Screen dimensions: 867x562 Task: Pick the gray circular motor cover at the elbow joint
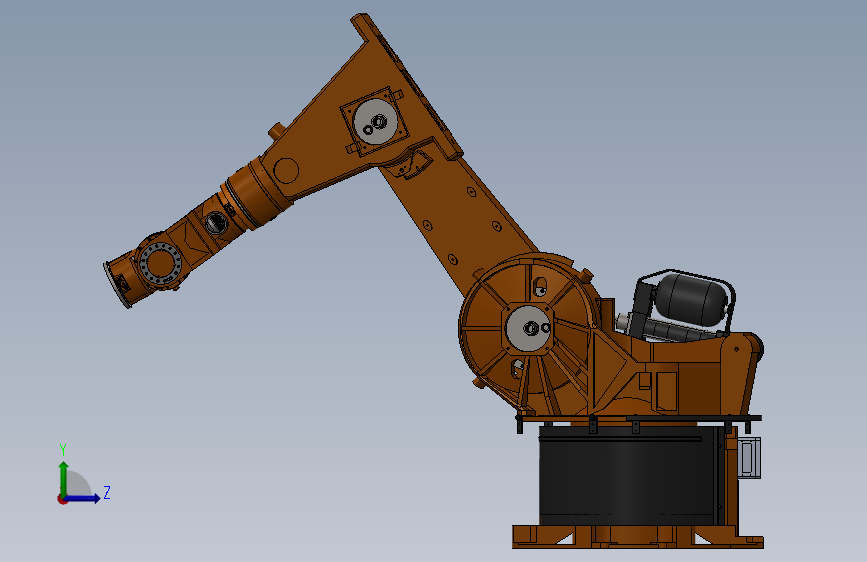375,122
